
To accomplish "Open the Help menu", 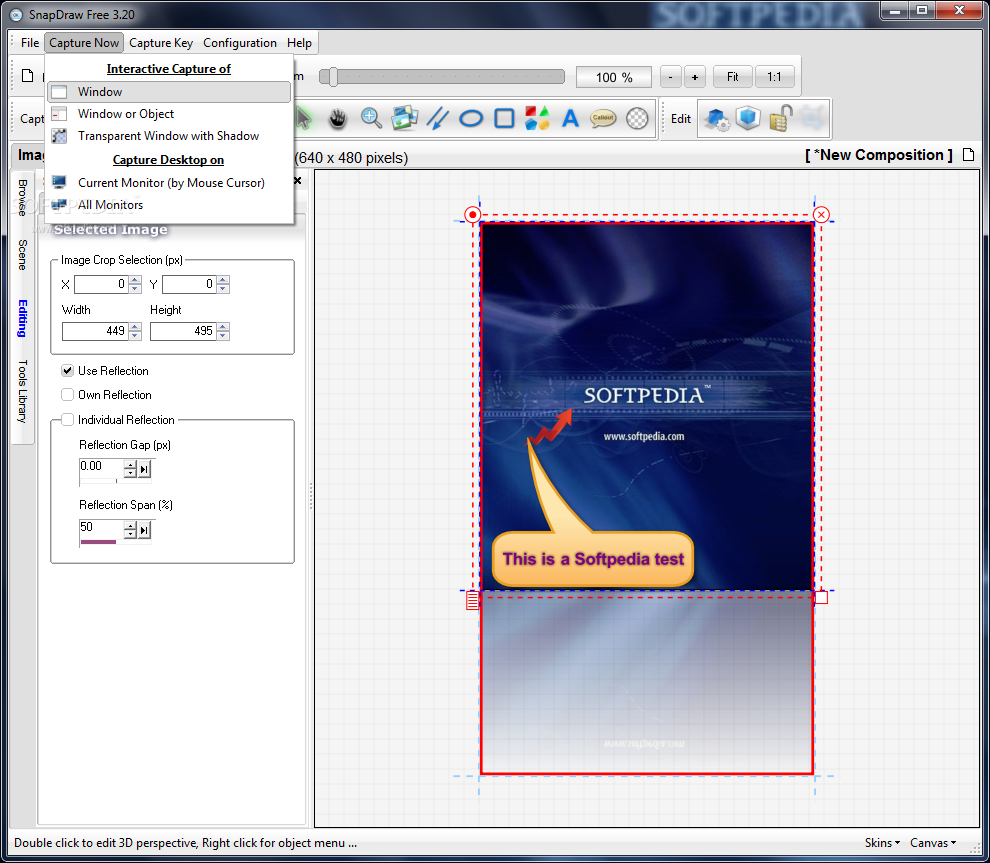I will 299,43.
